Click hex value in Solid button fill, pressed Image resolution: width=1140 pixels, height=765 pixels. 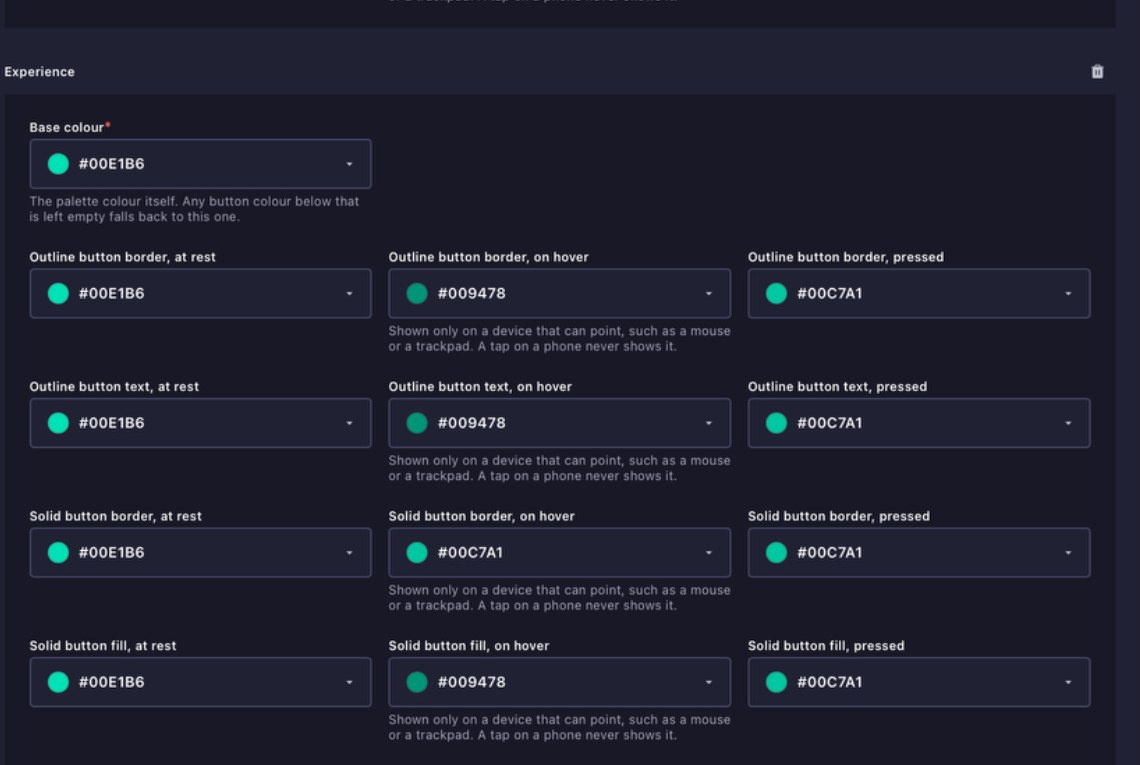(830, 681)
